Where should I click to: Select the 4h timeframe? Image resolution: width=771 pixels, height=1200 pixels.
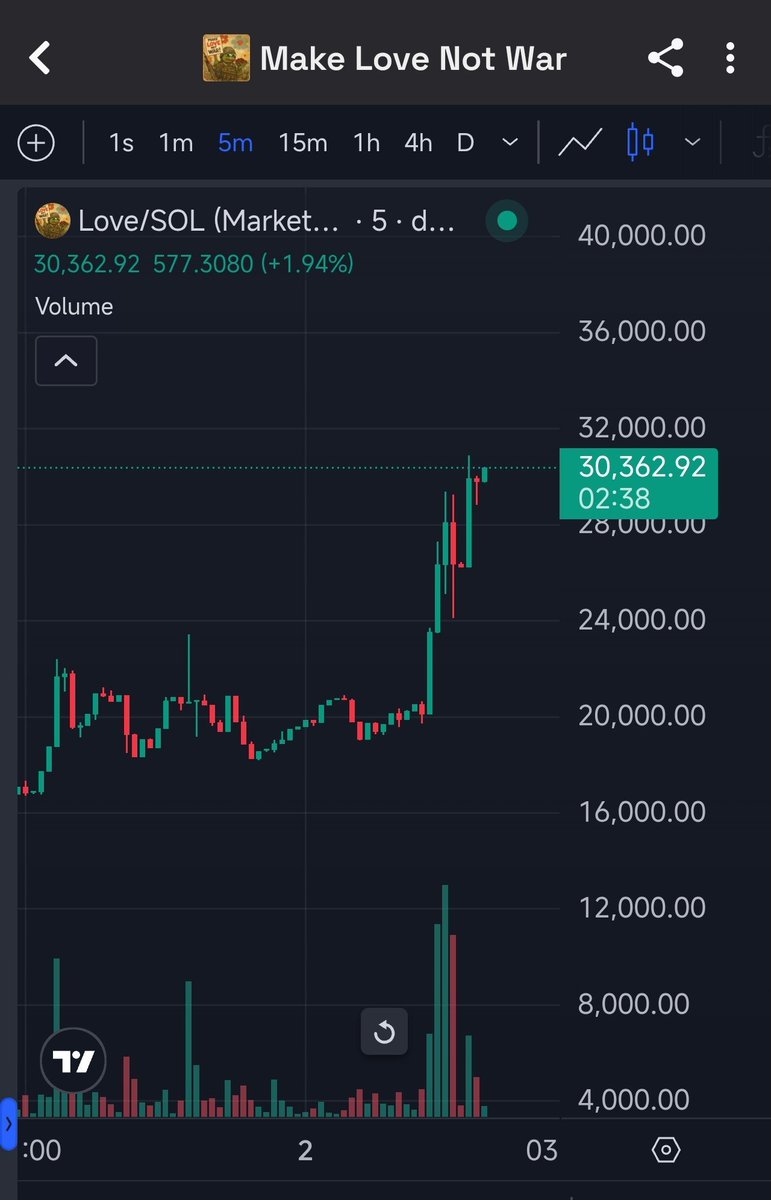(418, 143)
